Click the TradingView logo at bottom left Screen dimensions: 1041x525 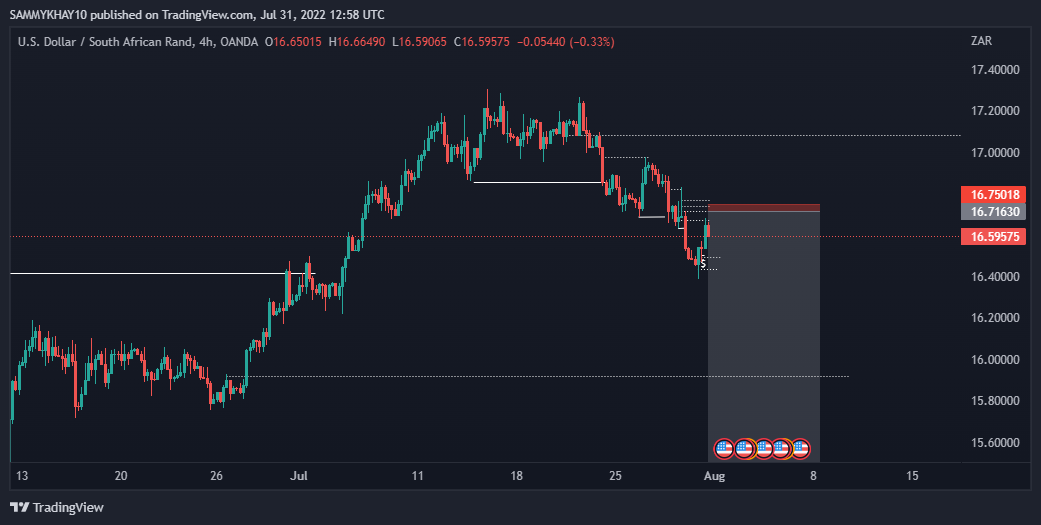(57, 507)
